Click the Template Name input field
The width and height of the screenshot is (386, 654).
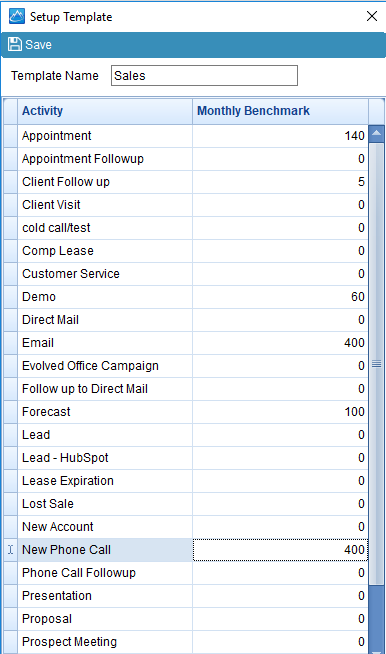click(x=204, y=75)
